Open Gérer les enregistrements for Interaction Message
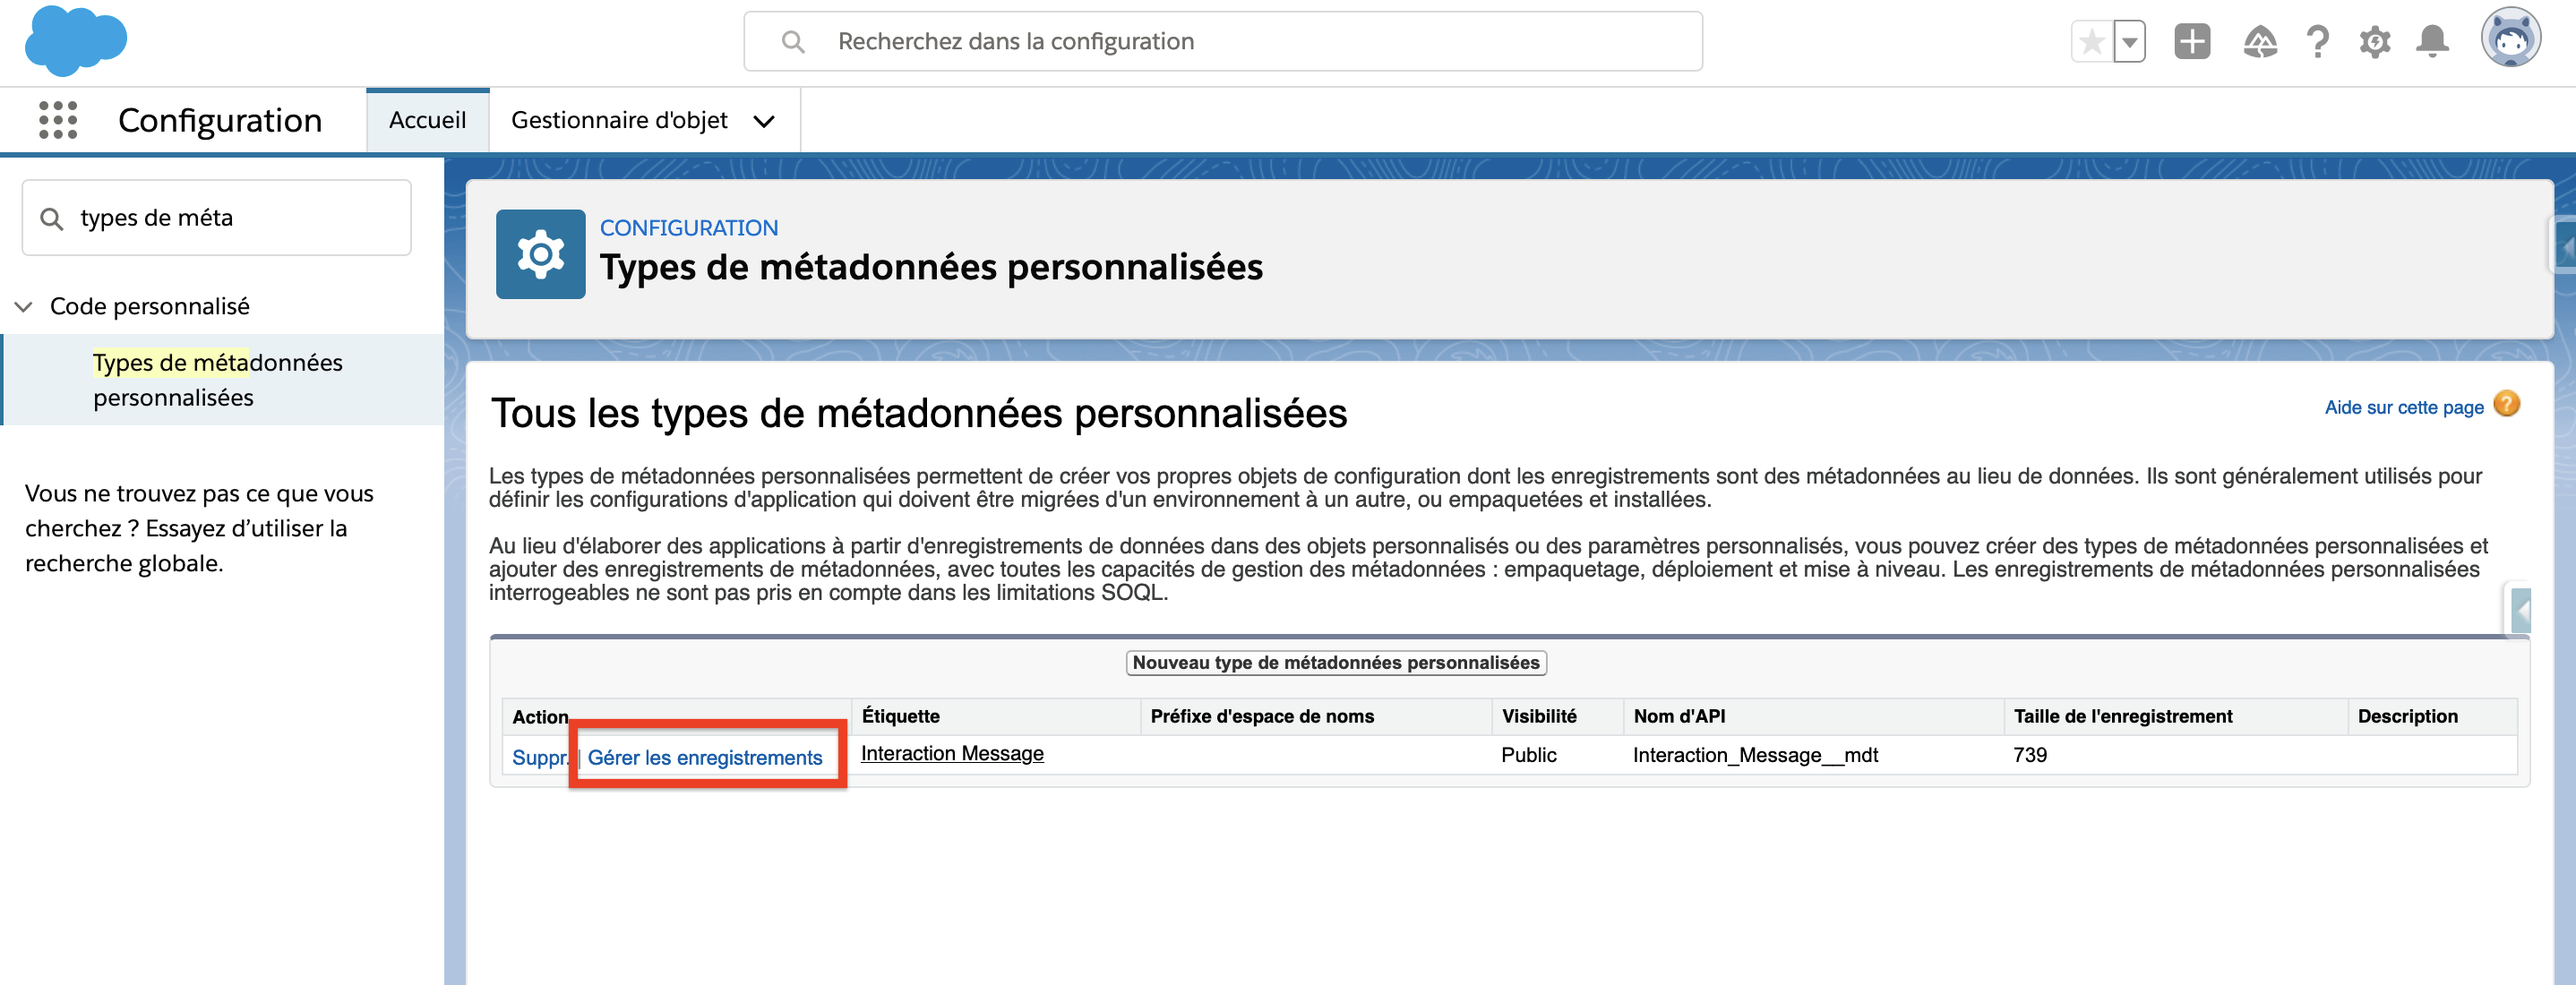This screenshot has height=985, width=2576. coord(706,757)
